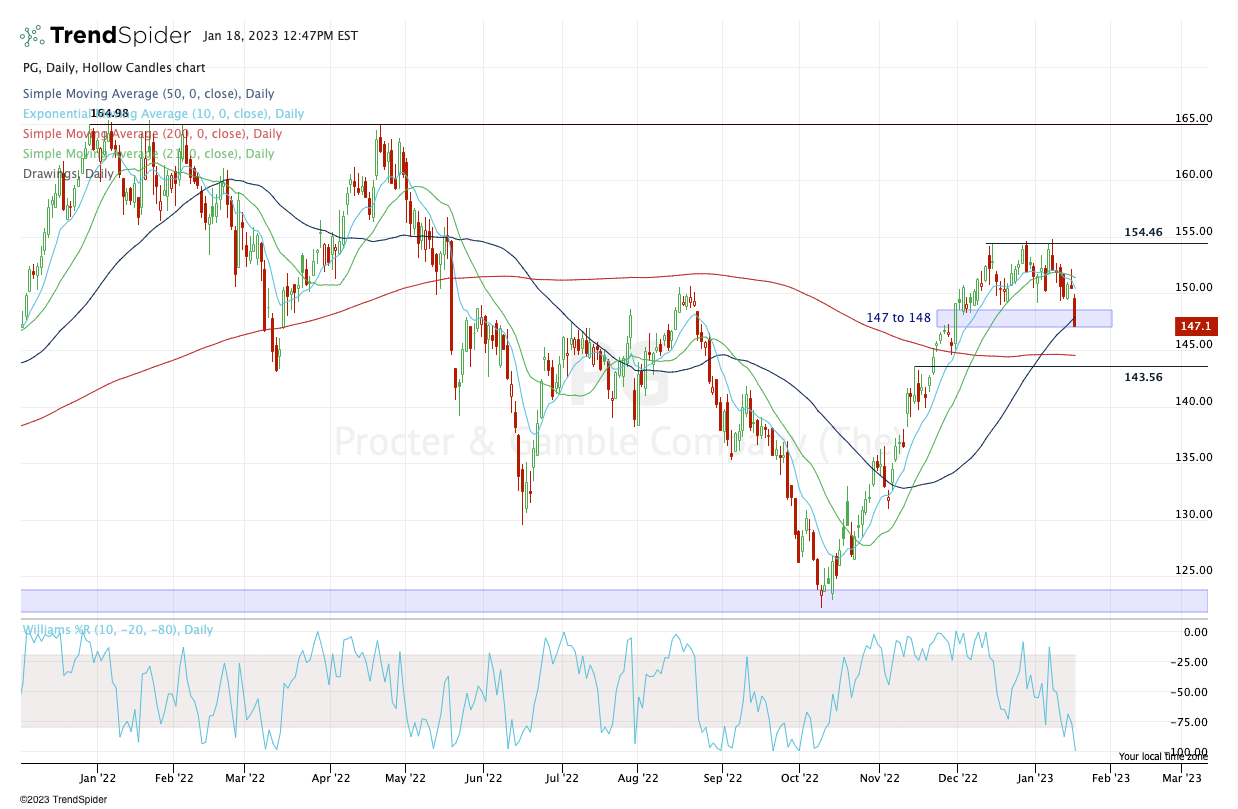This screenshot has width=1238, height=809.
Task: Click the red current price tag 147.1
Action: tap(1196, 326)
